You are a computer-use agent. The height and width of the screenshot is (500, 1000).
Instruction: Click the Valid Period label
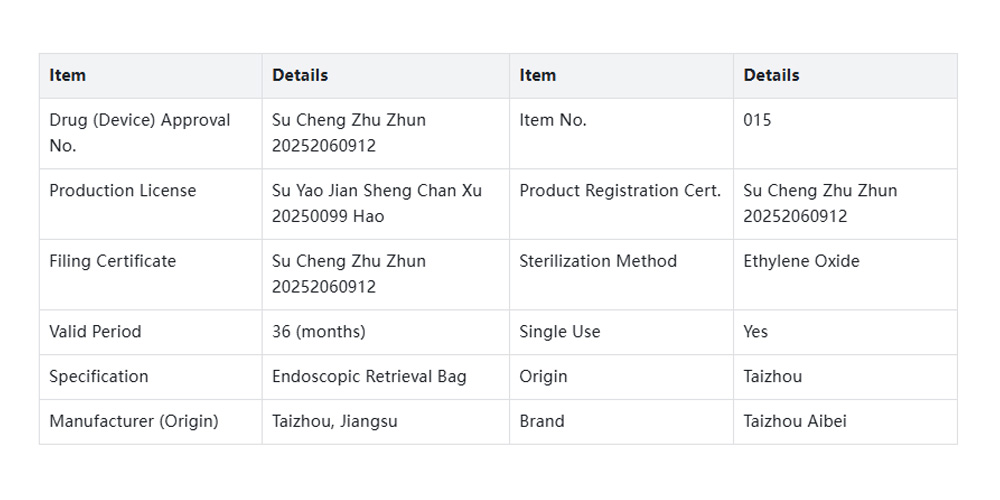pos(95,332)
